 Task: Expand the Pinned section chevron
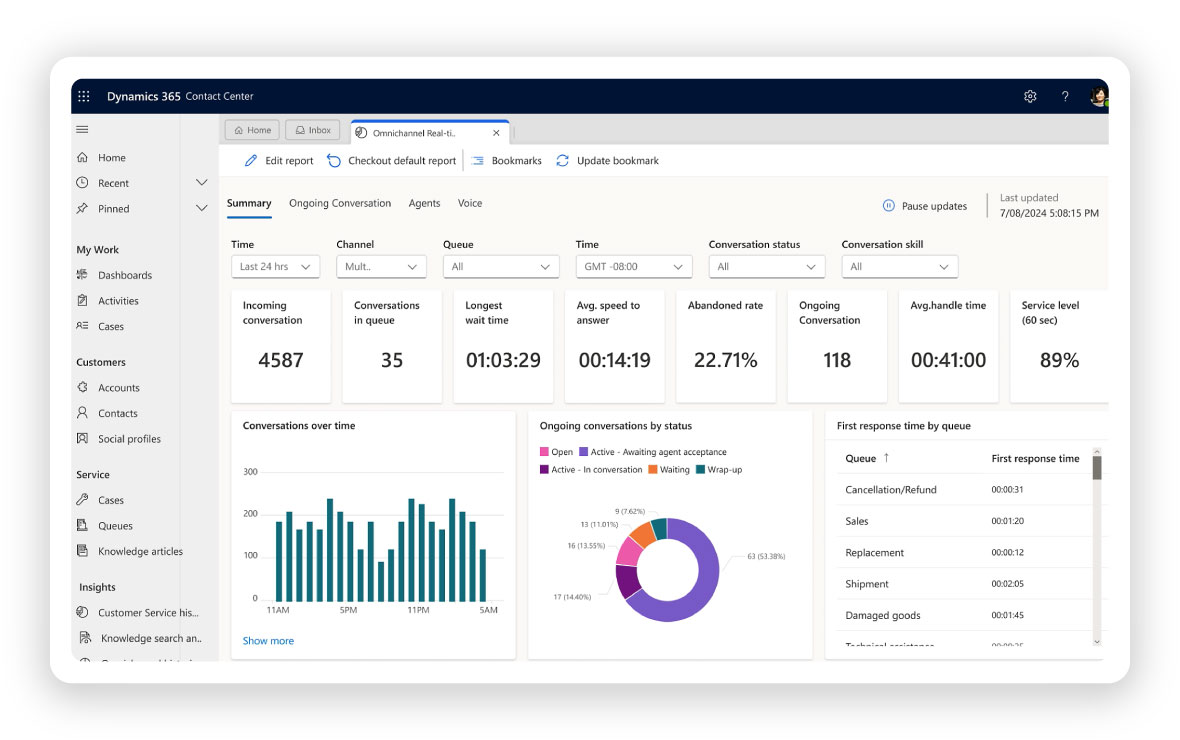pos(202,208)
